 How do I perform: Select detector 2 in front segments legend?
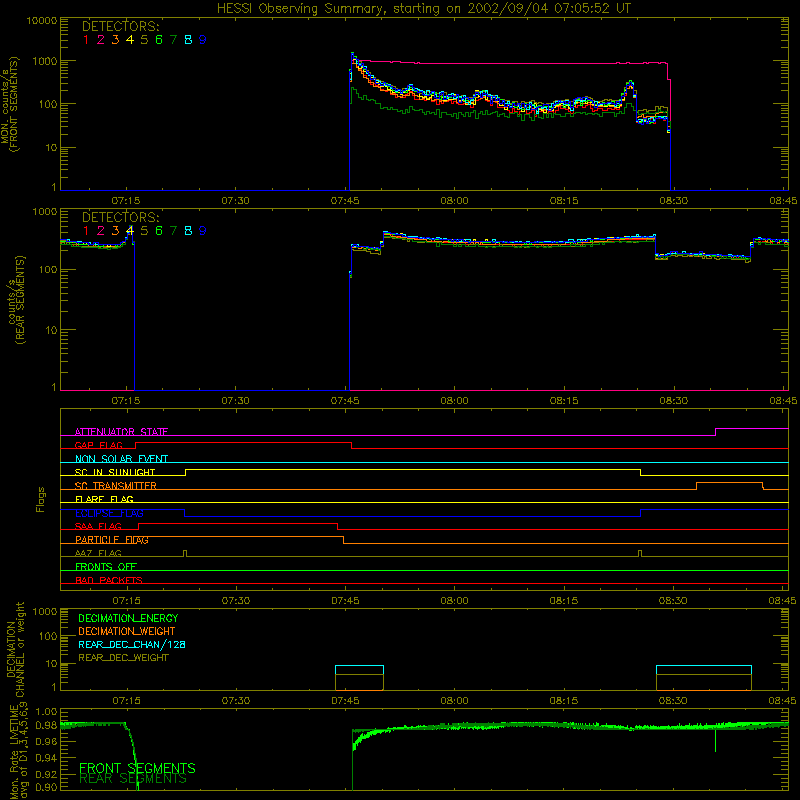click(x=101, y=40)
